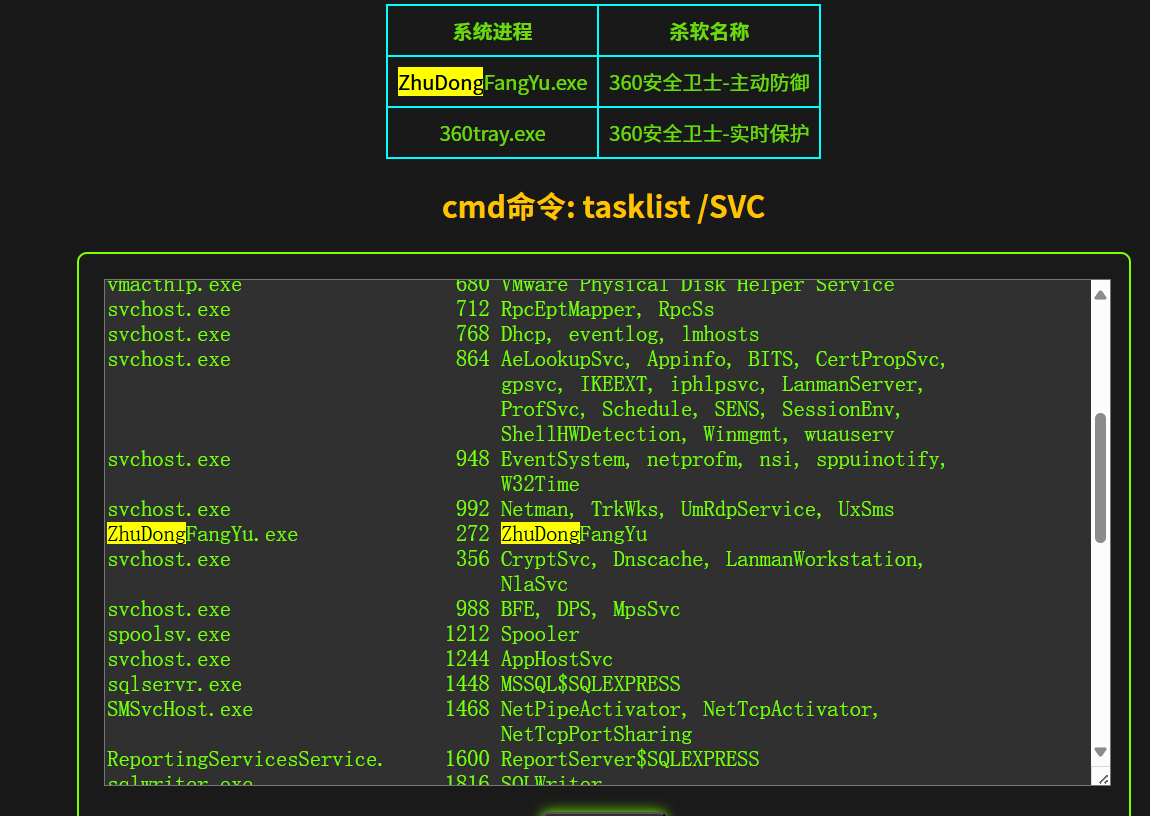Click the PID 1600 value
This screenshot has width=1150, height=816.
[x=467, y=759]
